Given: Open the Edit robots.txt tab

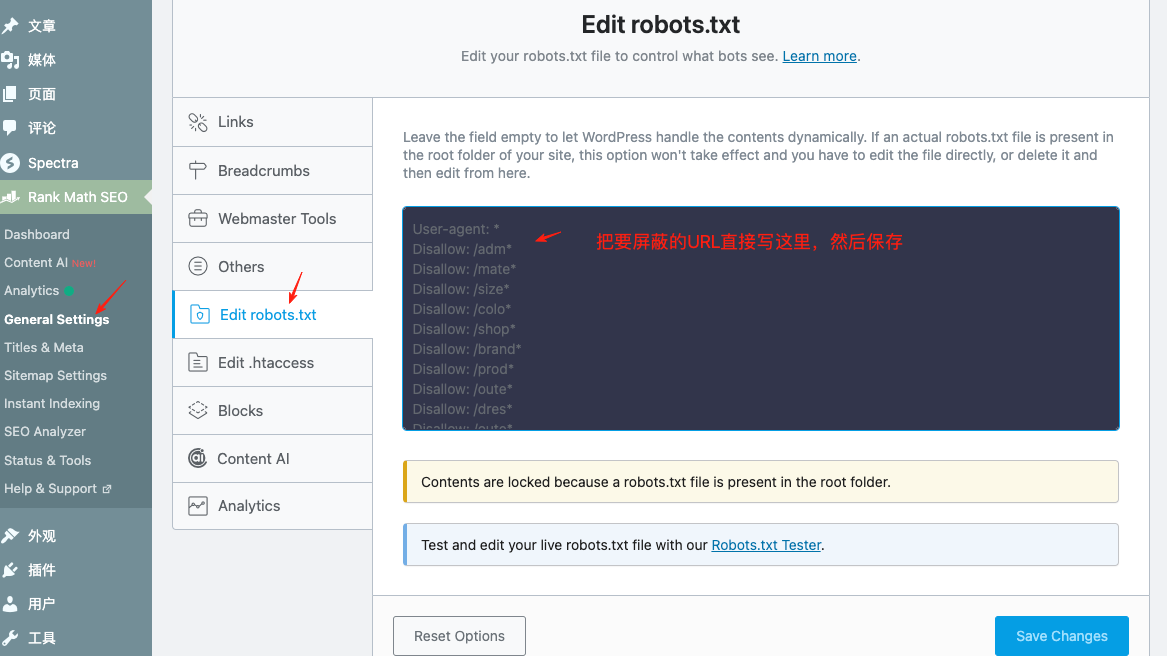Looking at the screenshot, I should pyautogui.click(x=268, y=315).
